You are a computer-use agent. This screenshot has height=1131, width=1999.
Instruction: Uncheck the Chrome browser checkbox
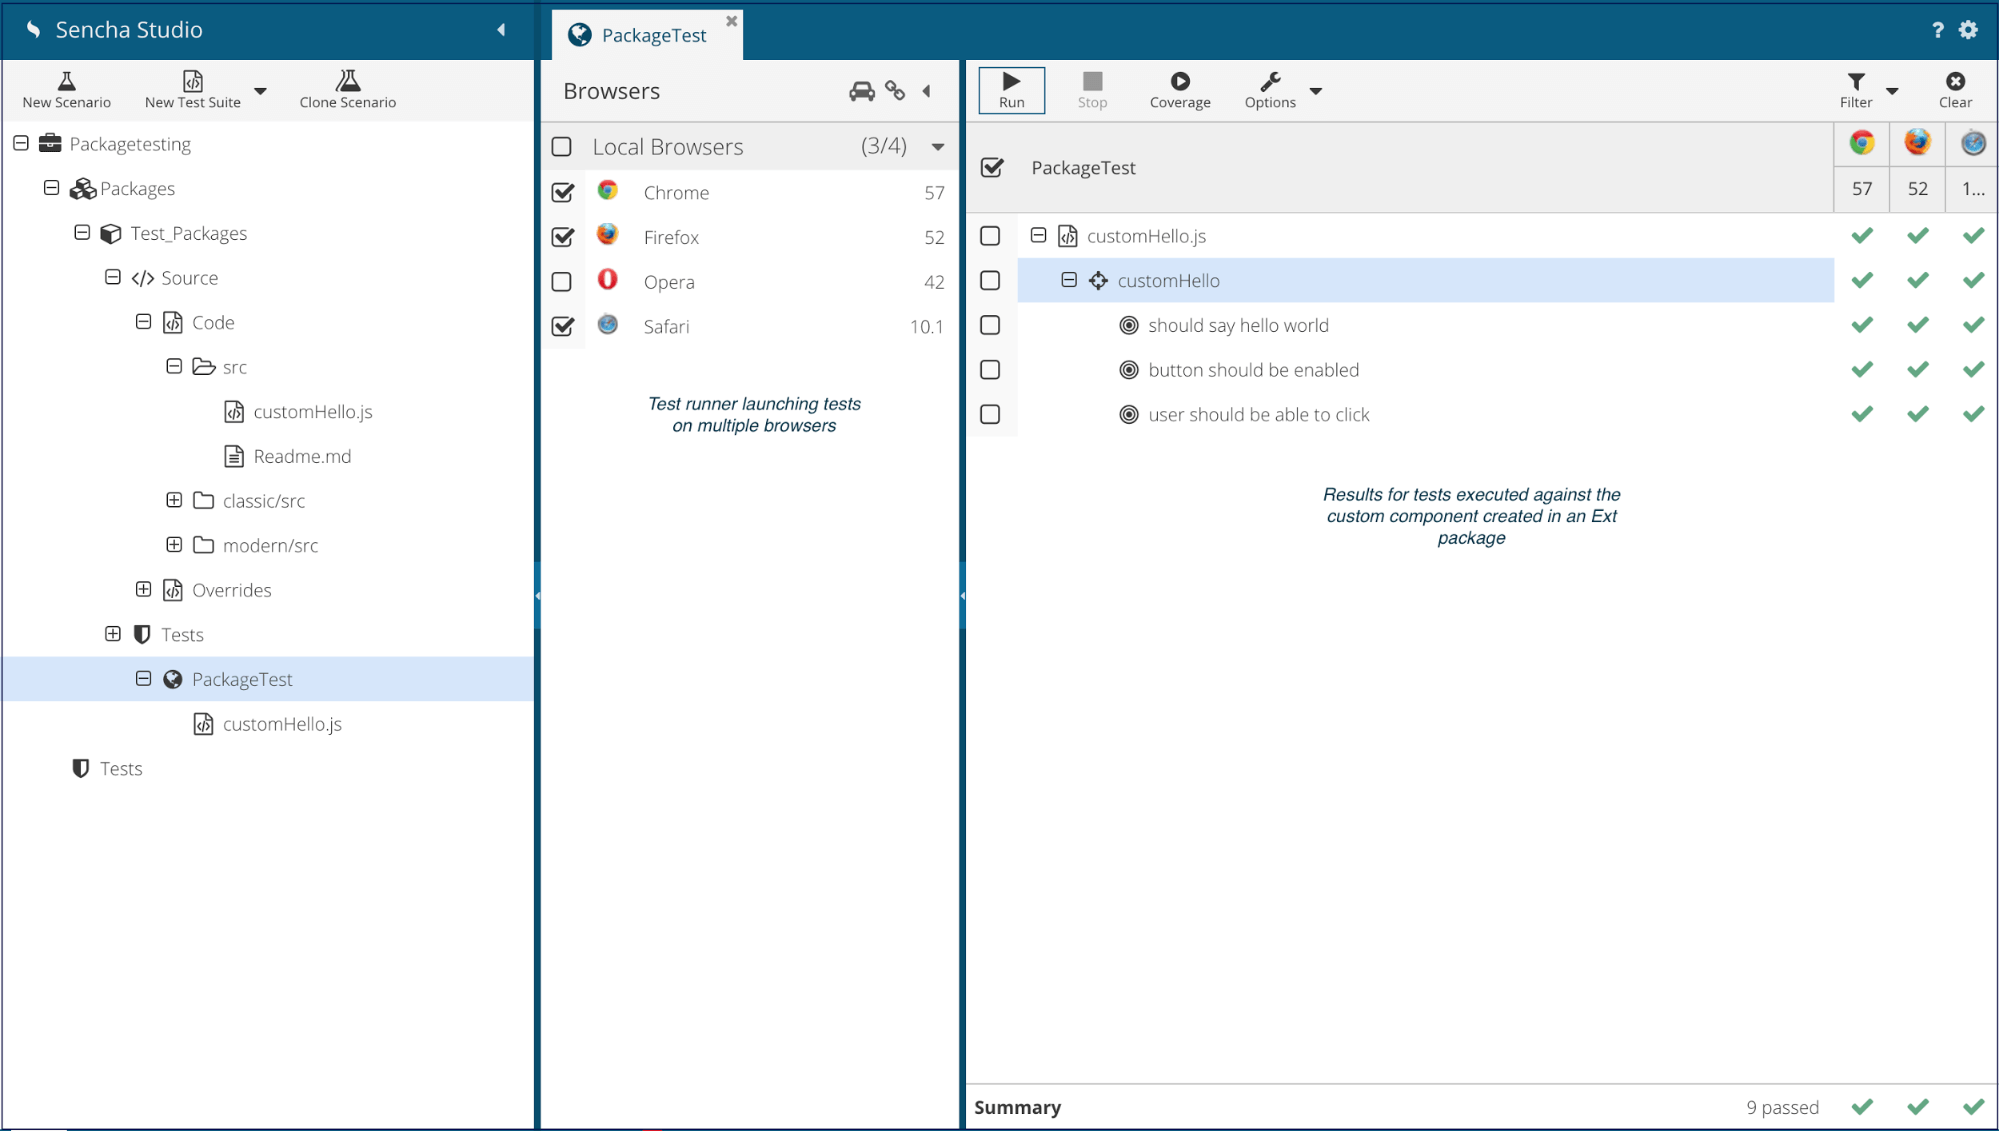tap(563, 192)
